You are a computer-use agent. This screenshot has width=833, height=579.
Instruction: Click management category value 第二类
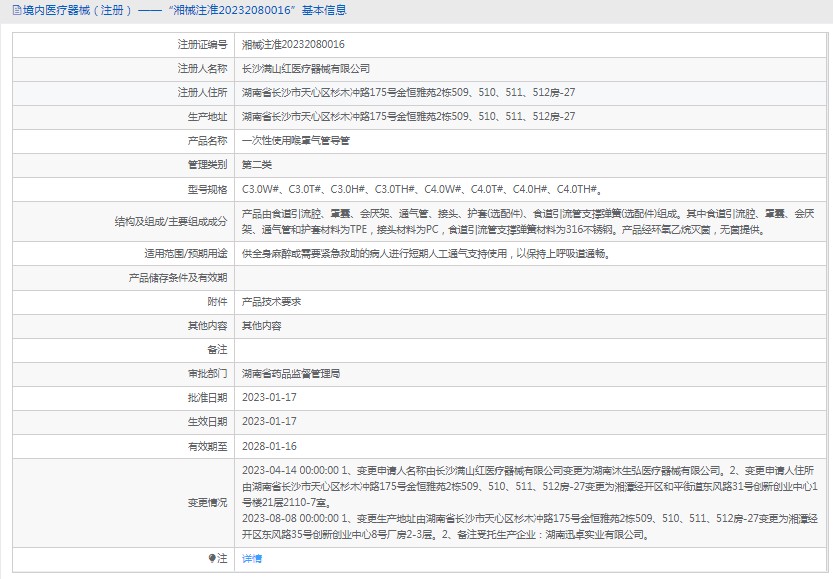[x=257, y=165]
